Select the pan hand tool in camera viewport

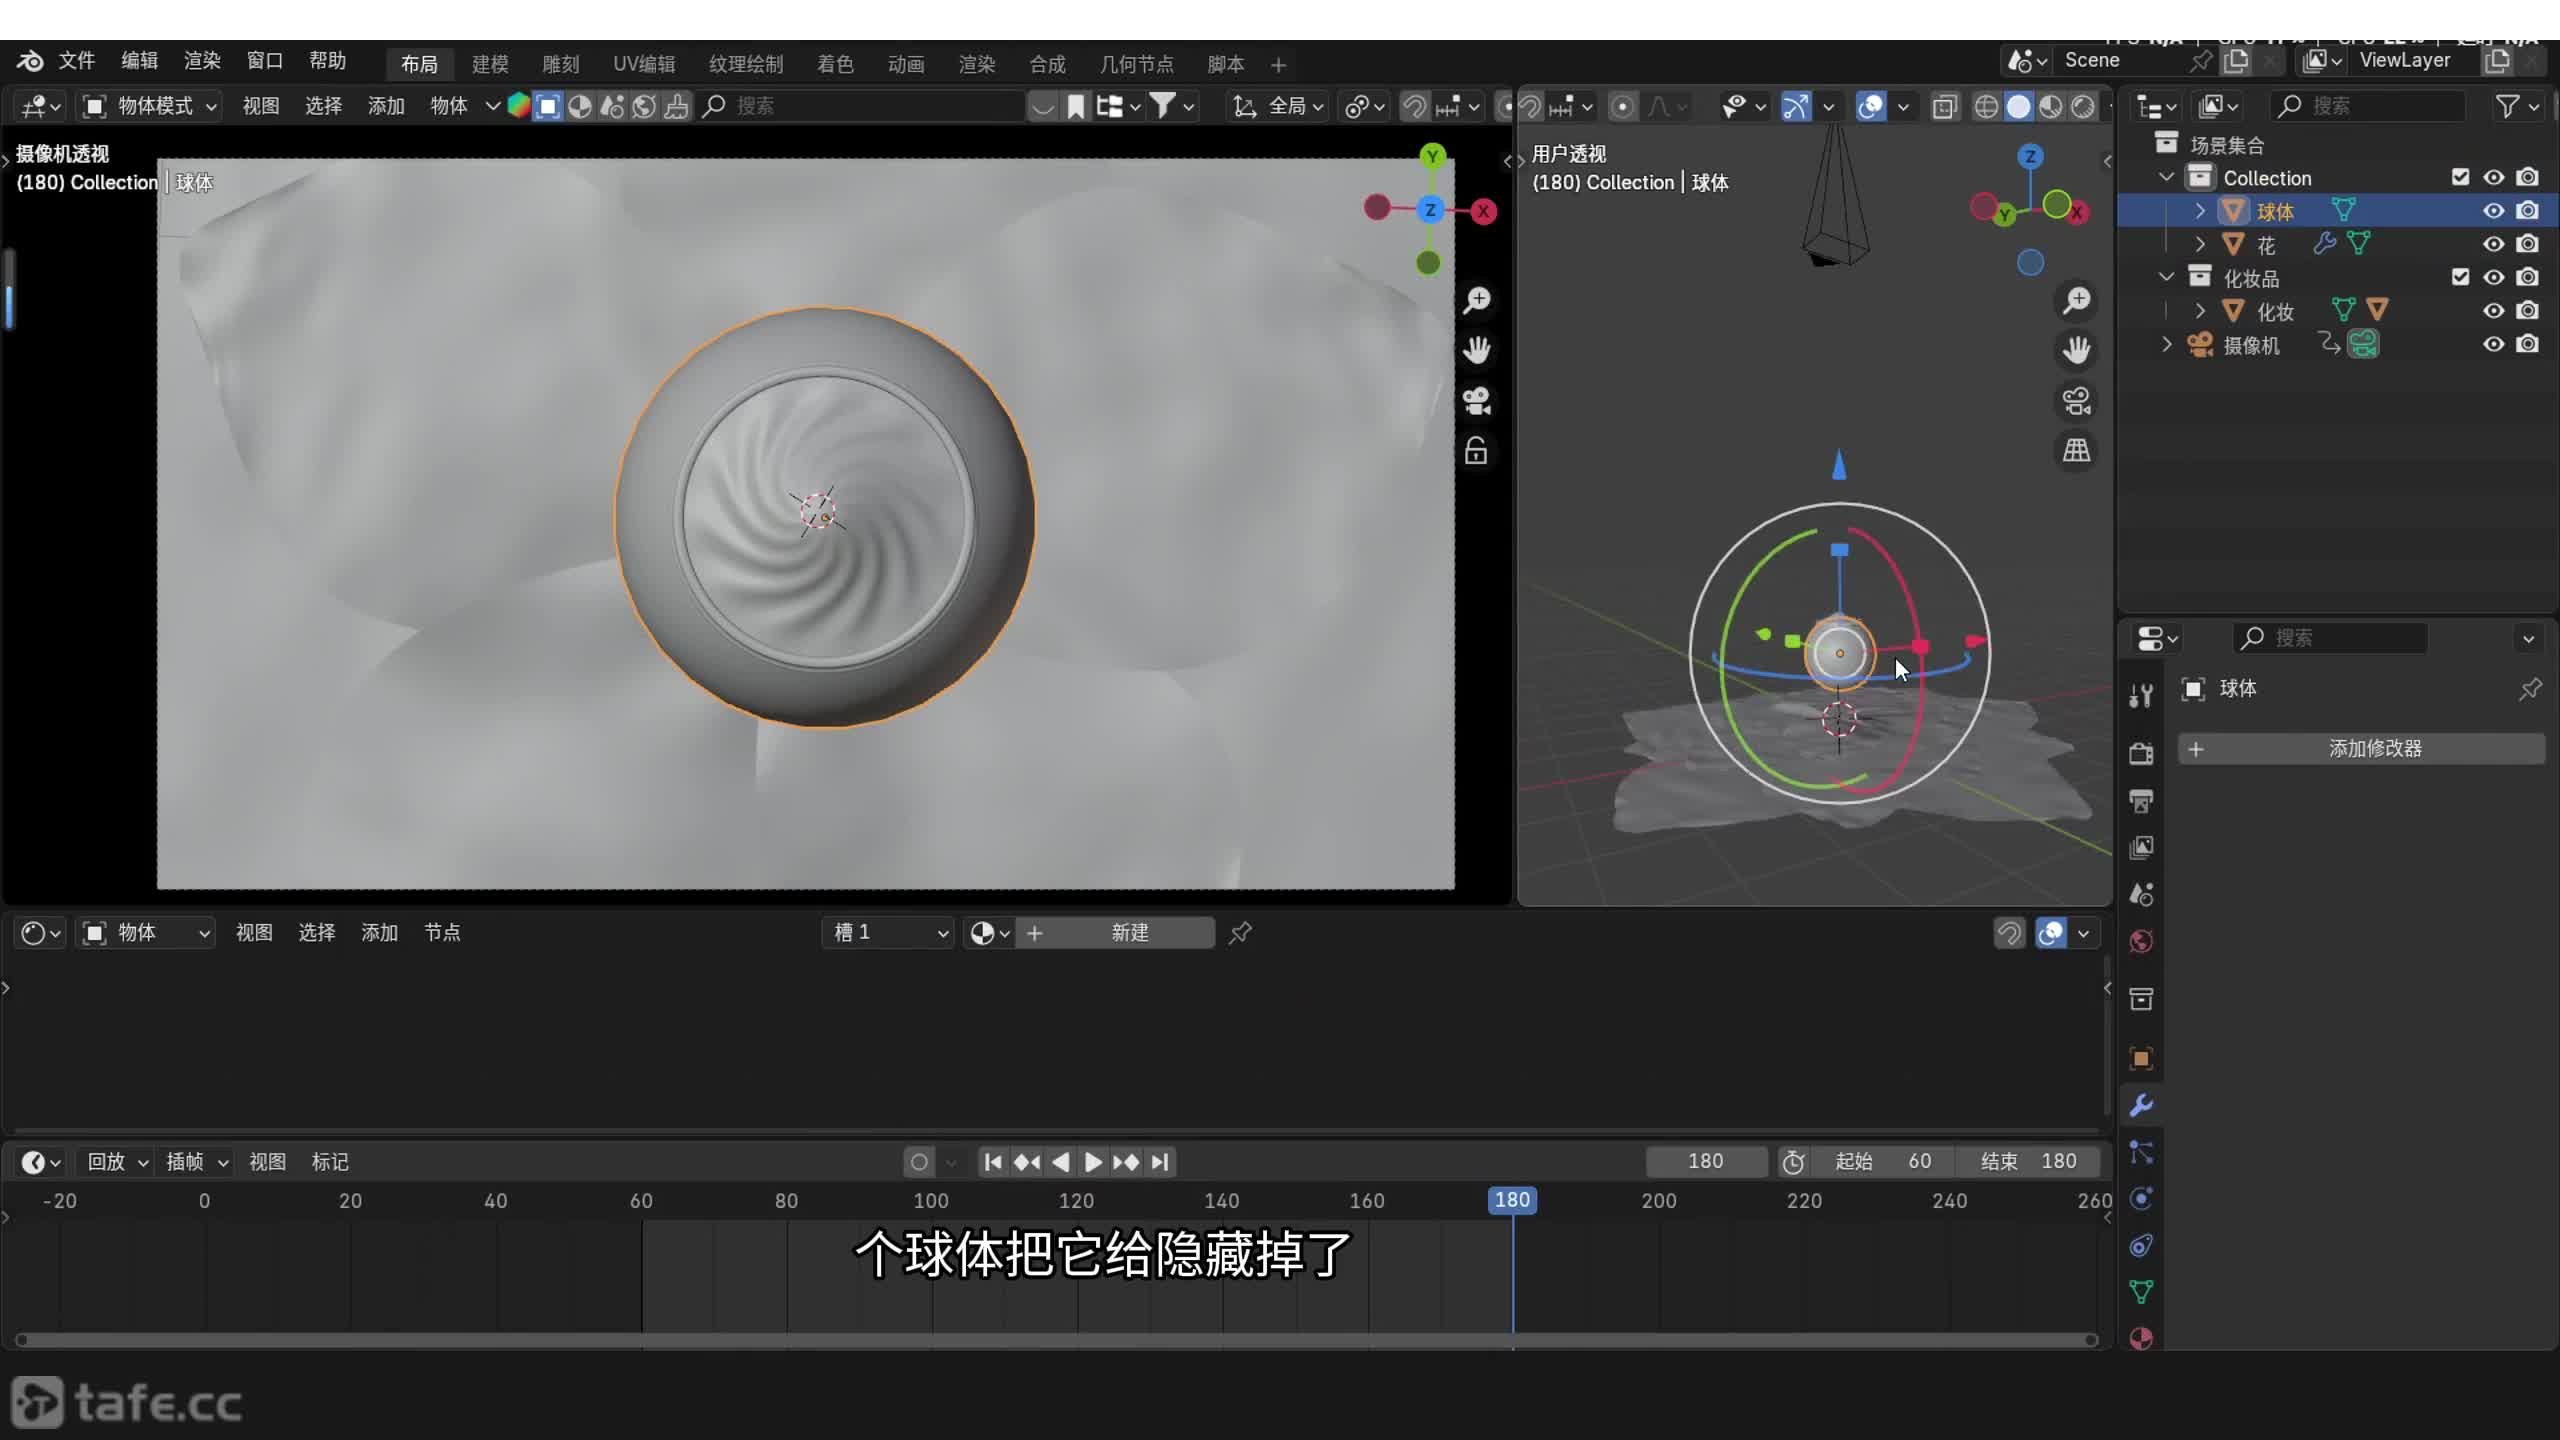[1477, 350]
